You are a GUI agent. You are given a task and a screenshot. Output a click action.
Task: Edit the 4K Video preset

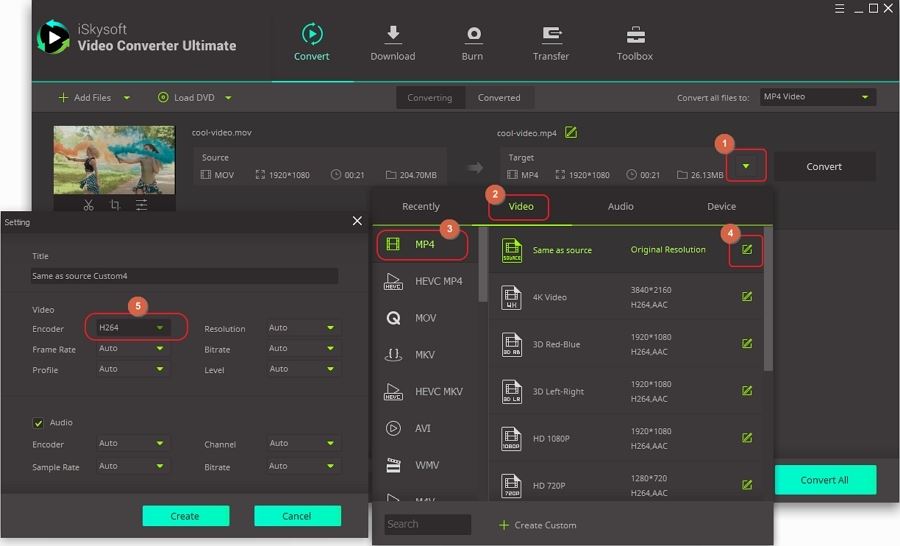[x=746, y=297]
